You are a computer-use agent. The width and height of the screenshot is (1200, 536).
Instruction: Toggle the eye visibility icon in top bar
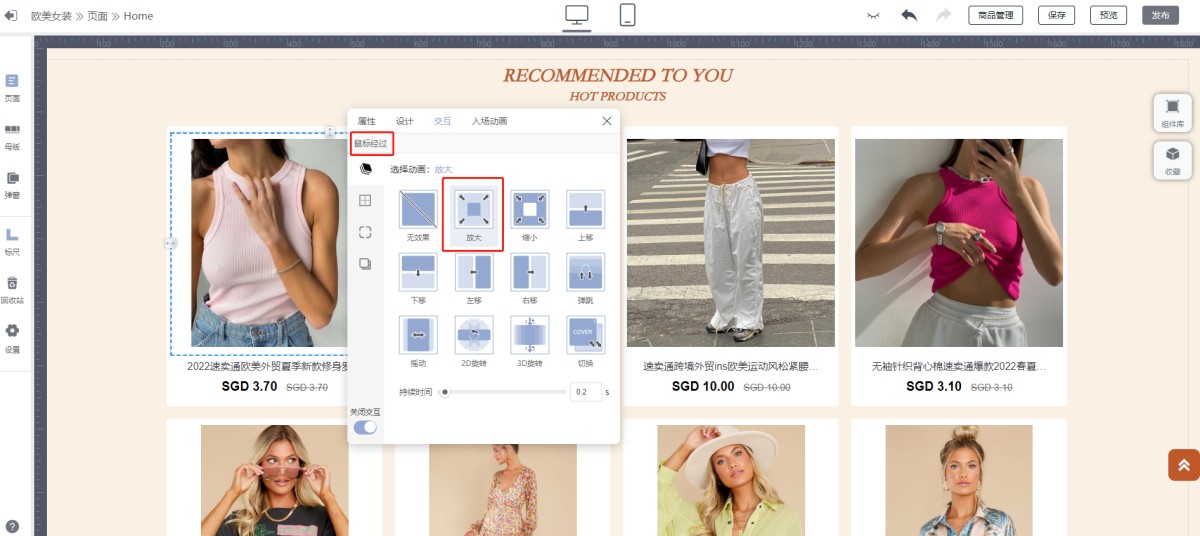[873, 15]
